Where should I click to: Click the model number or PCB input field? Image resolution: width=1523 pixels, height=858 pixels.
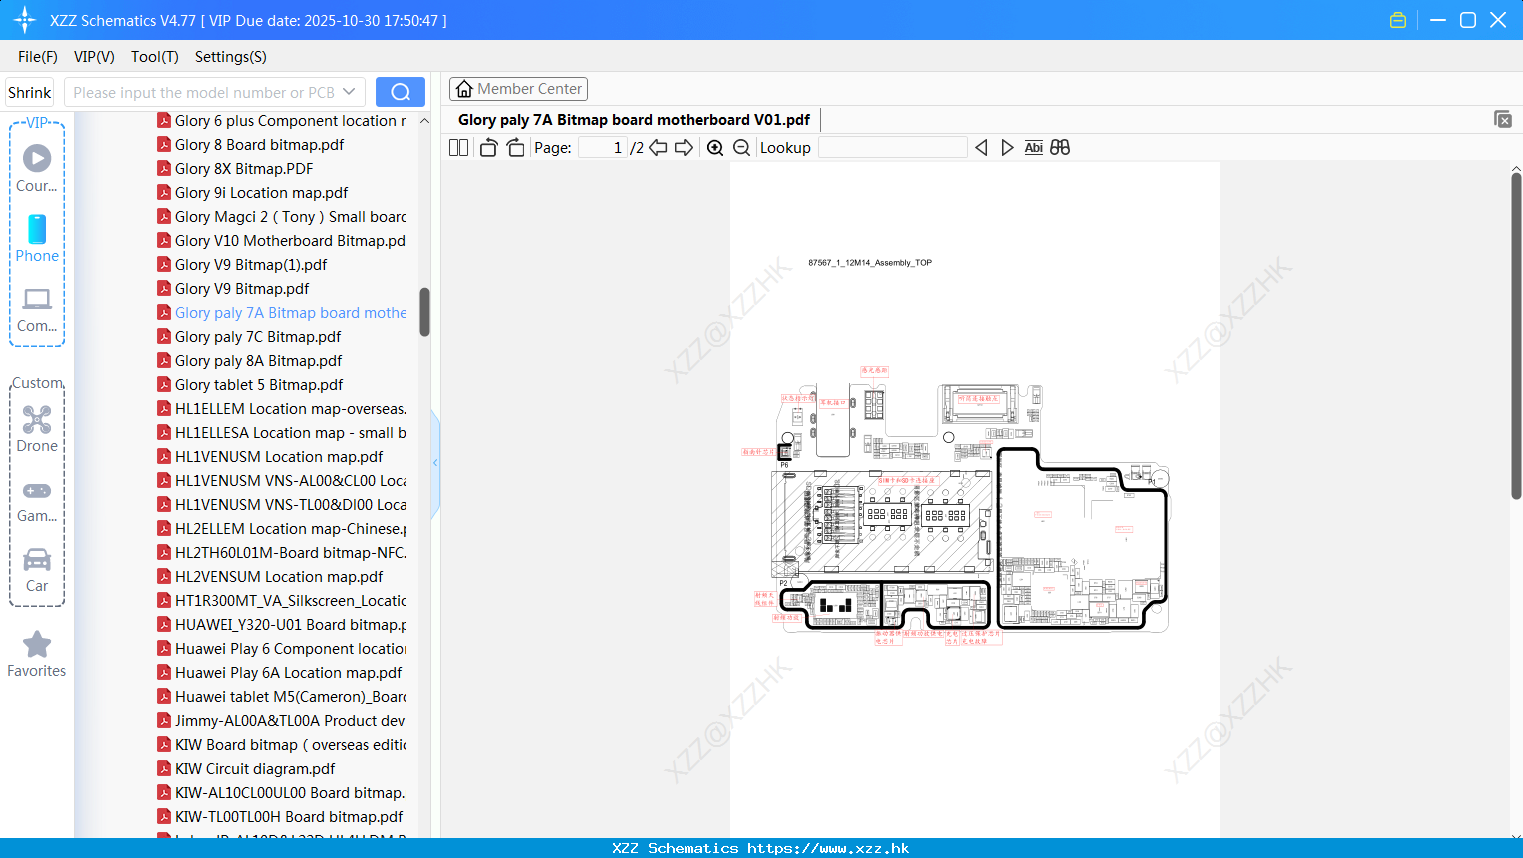(x=205, y=92)
